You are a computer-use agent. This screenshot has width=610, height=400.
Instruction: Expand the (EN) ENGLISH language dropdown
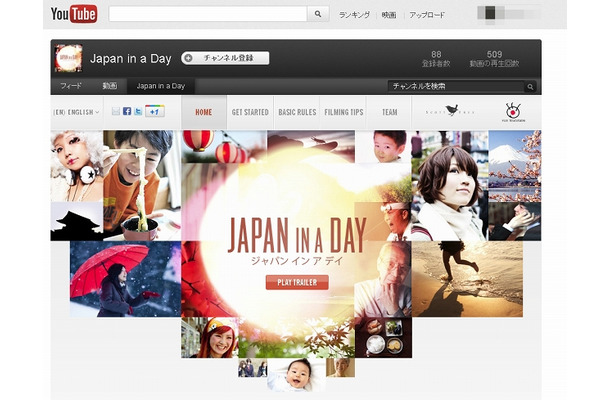click(76, 112)
